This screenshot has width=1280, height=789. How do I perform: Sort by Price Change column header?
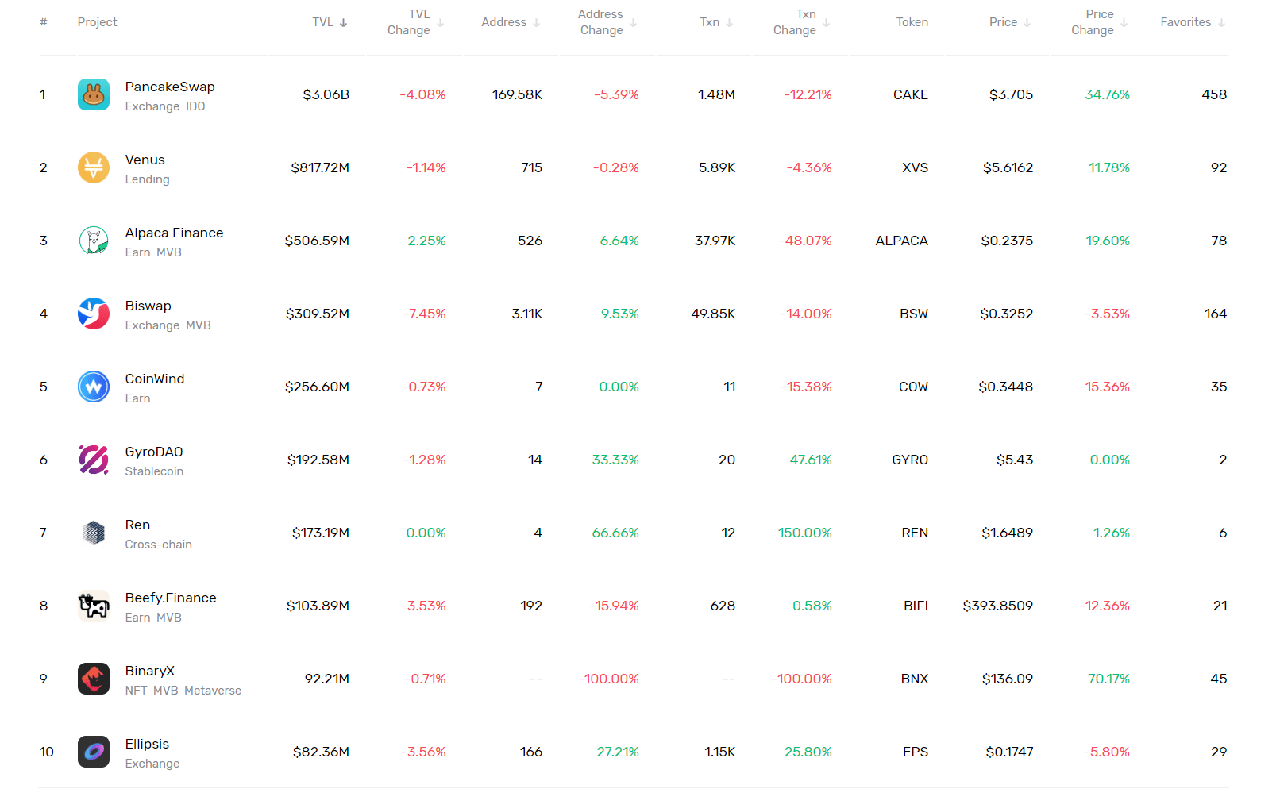coord(1100,22)
